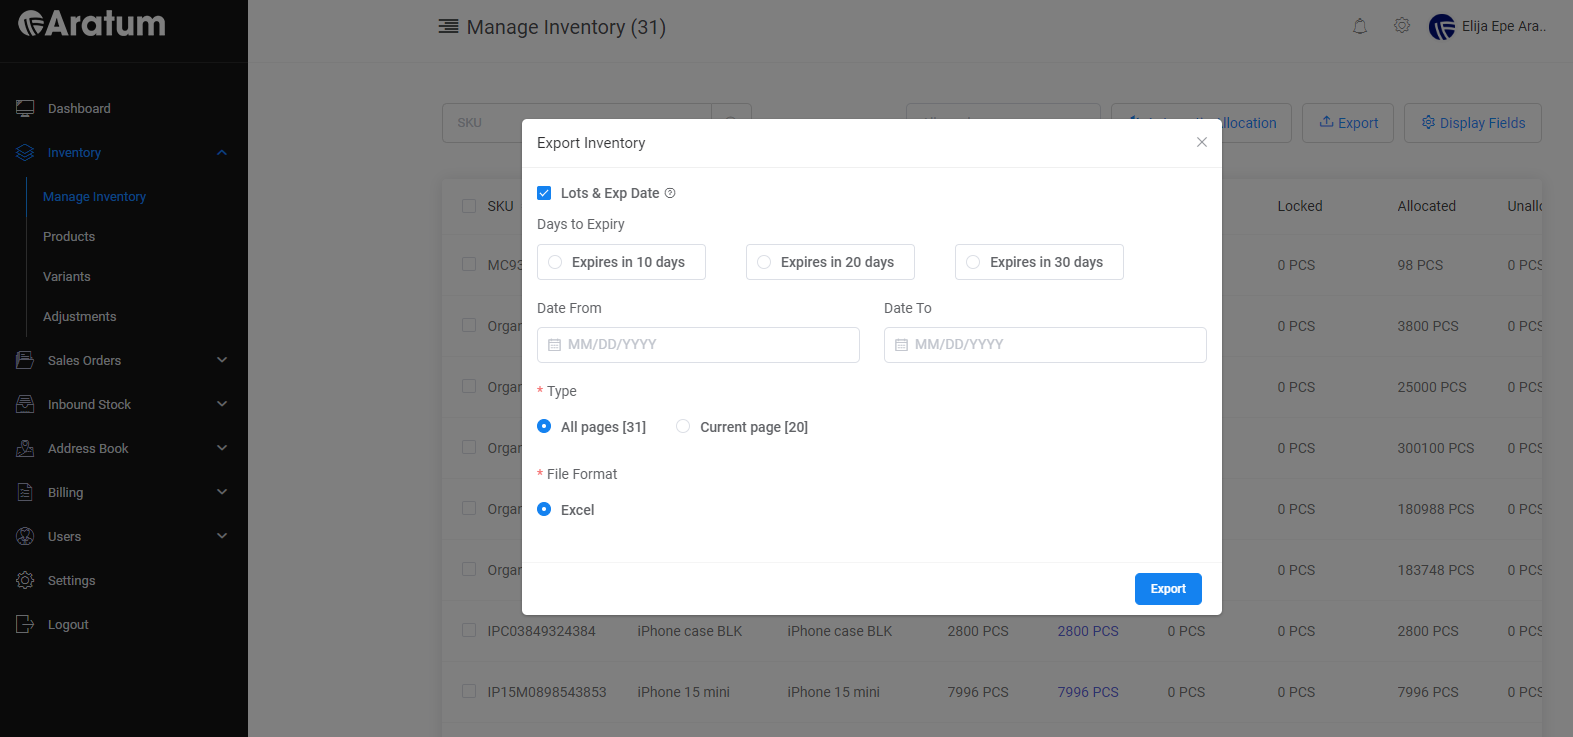Tick the select-all checkbox in table header
This screenshot has width=1573, height=737.
coord(469,205)
